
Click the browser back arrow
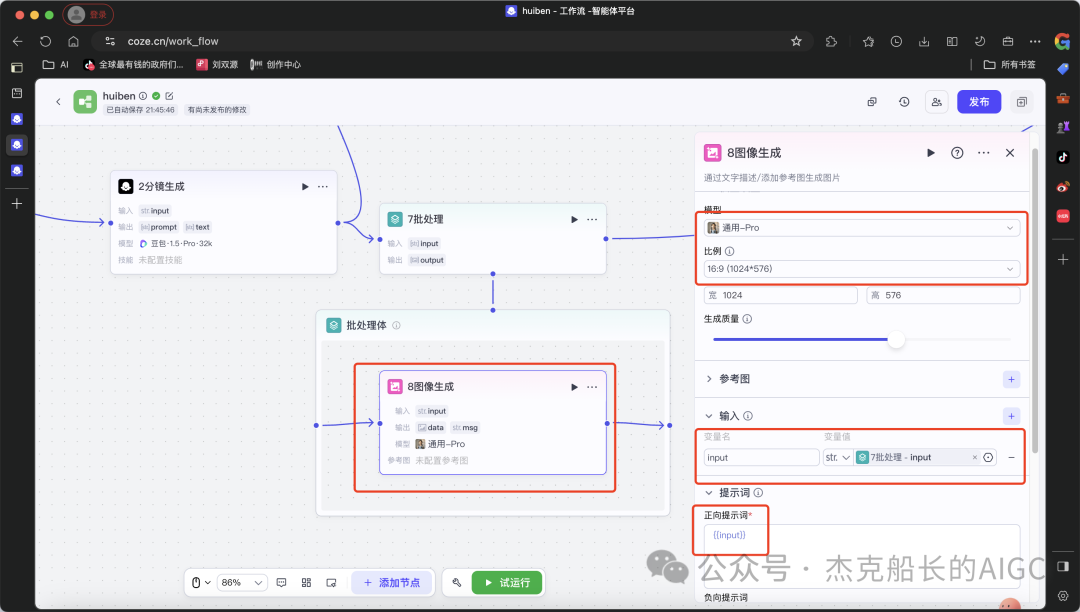pos(18,41)
